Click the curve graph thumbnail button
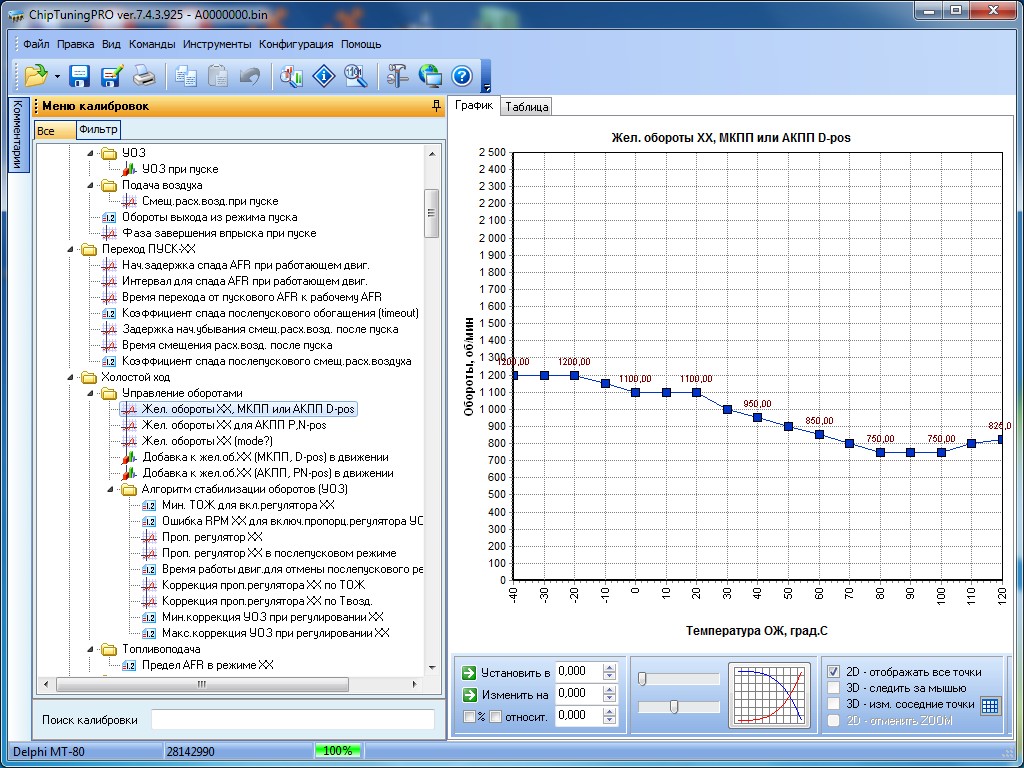1024x768 pixels. [769, 694]
